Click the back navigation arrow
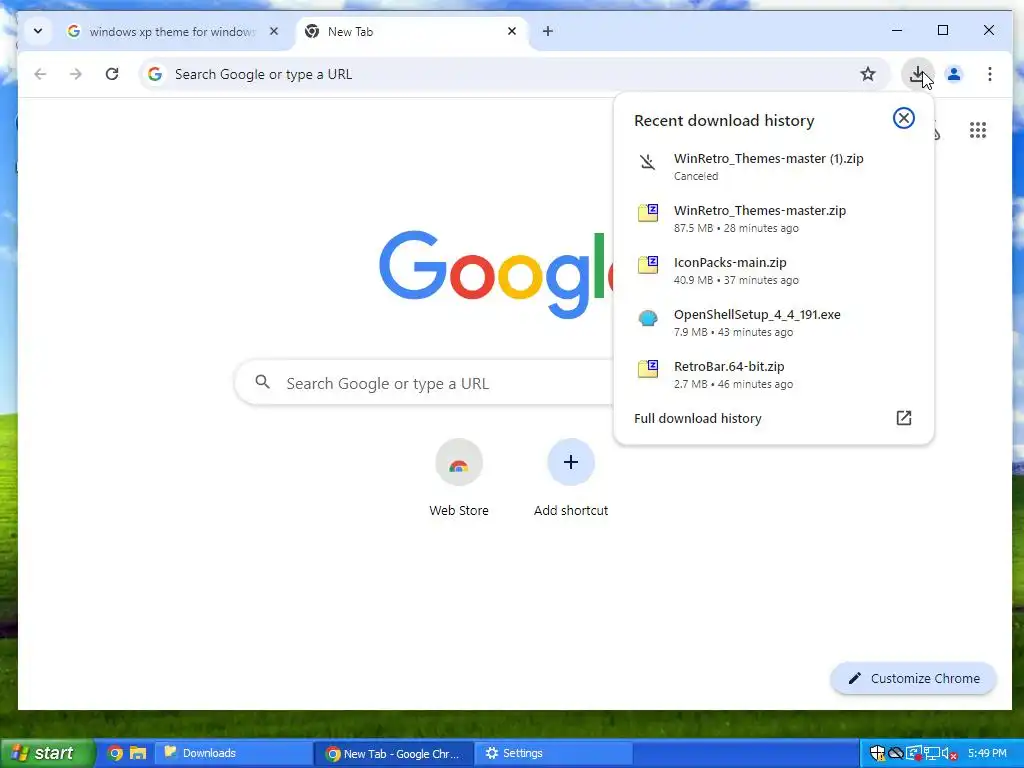Viewport: 1024px width, 768px height. pyautogui.click(x=40, y=74)
